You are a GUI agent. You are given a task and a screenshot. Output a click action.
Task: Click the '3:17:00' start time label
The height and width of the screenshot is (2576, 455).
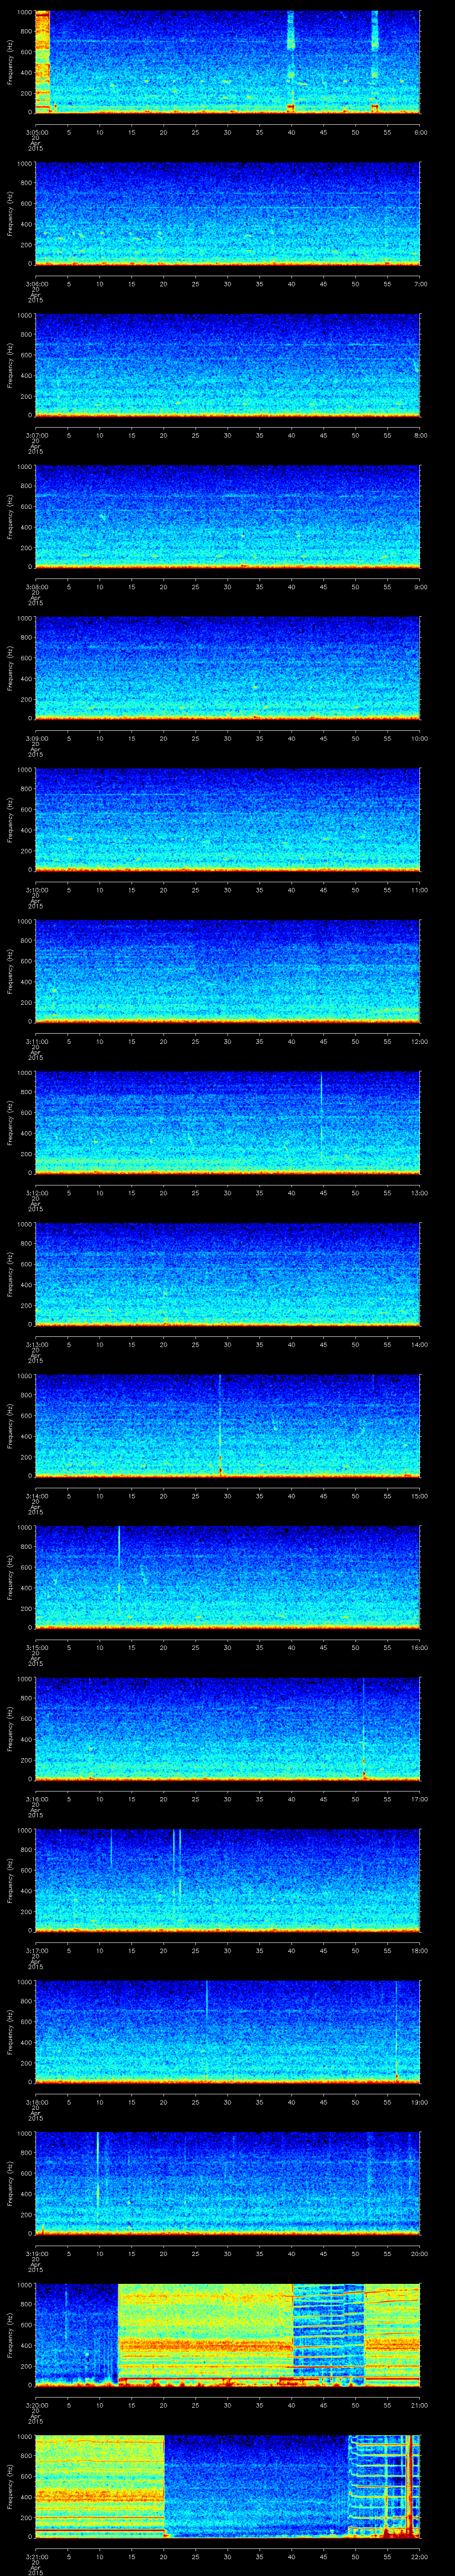[35, 1950]
